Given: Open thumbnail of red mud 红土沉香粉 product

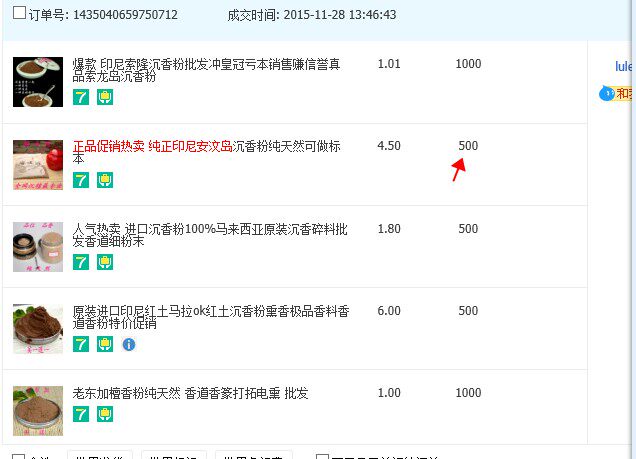Looking at the screenshot, I should pyautogui.click(x=38, y=329).
